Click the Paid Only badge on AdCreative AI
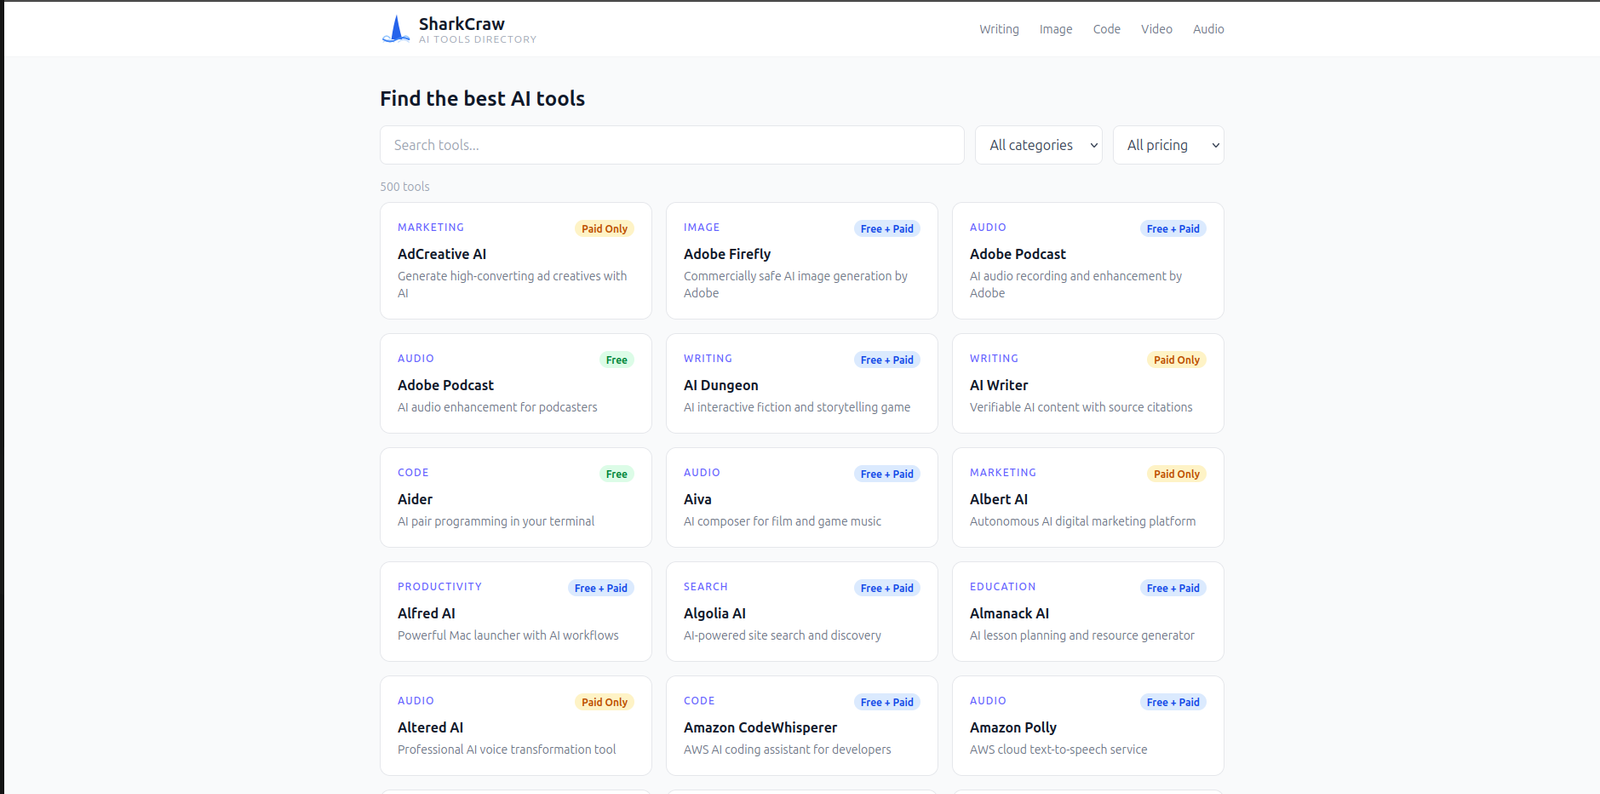Screen dimensions: 1600x794 pyautogui.click(x=605, y=229)
